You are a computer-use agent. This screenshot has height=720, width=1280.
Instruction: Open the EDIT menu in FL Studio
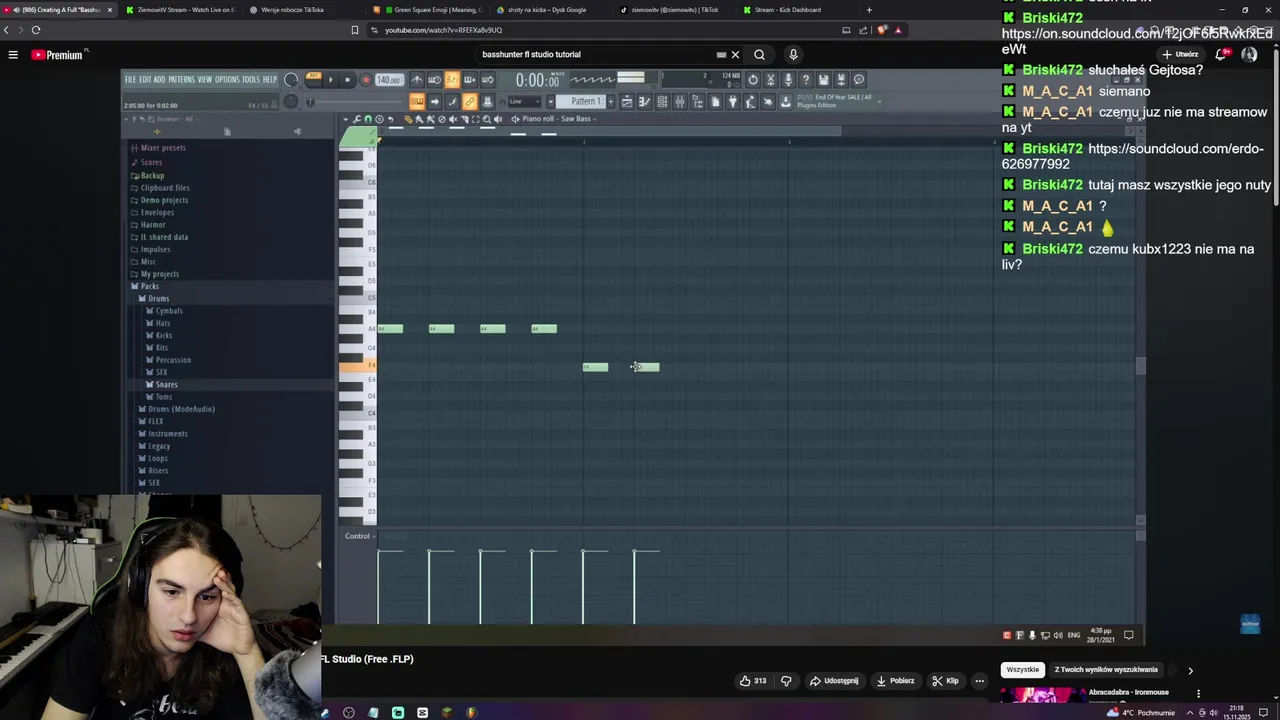pos(145,79)
